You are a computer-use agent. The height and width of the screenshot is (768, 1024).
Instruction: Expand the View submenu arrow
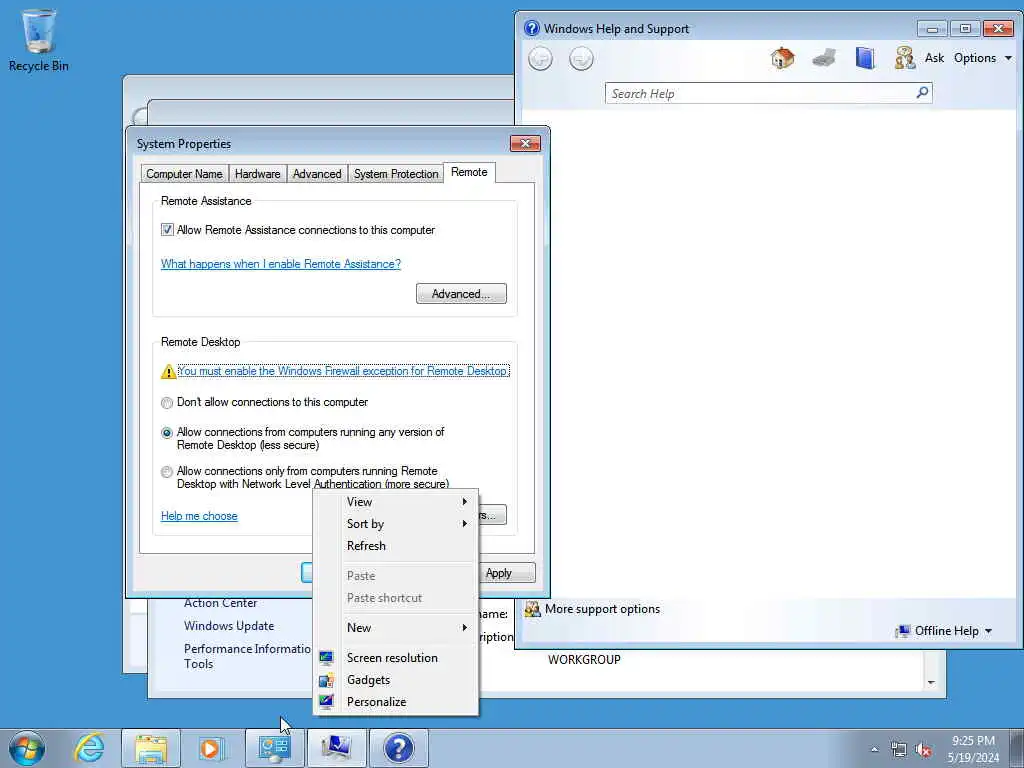[x=464, y=502]
